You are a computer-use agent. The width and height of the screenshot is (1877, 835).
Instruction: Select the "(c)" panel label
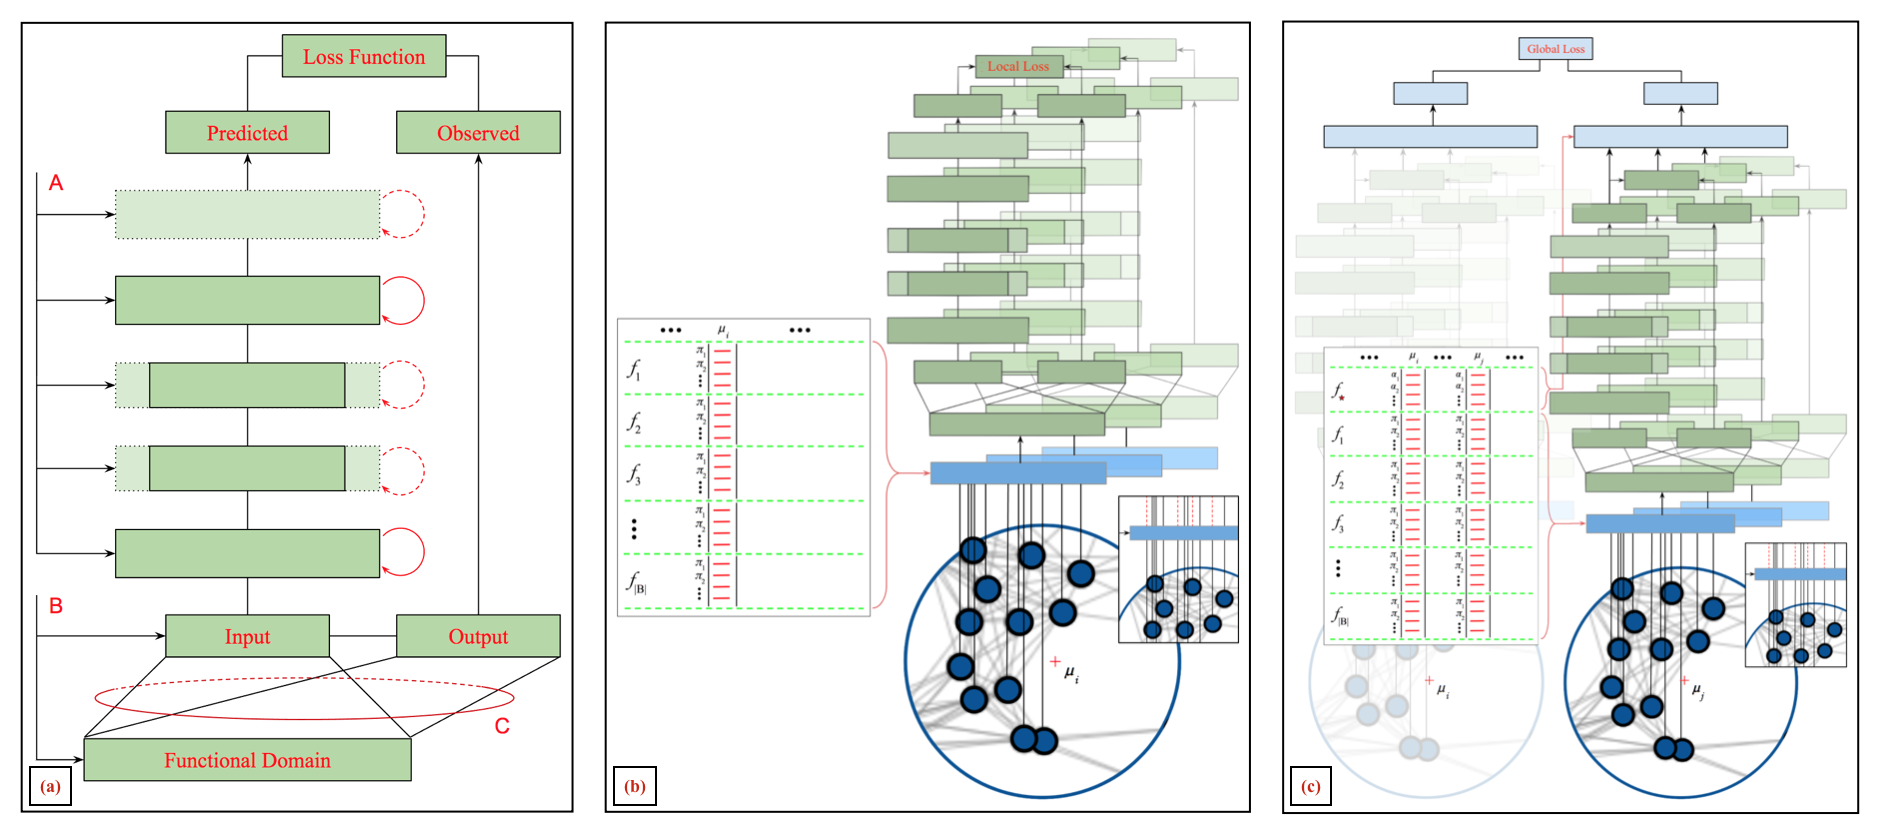tap(1310, 786)
